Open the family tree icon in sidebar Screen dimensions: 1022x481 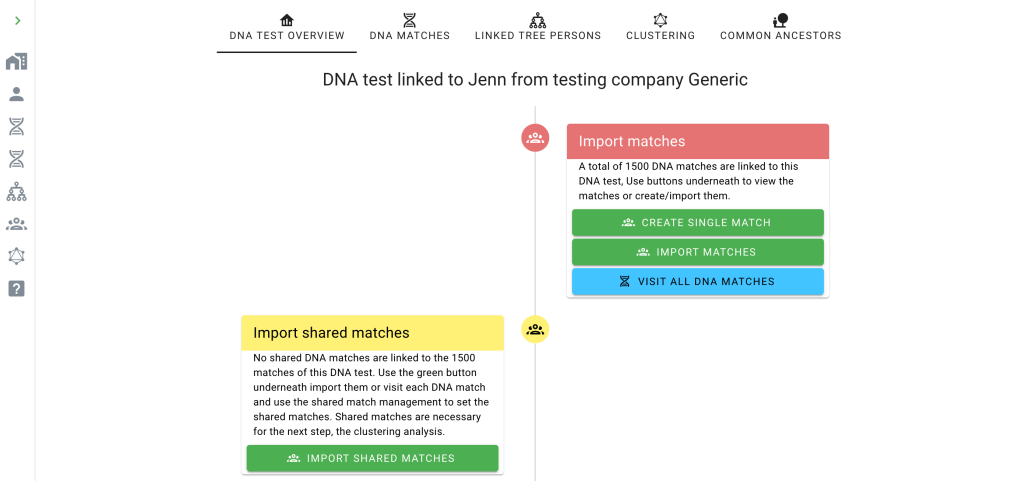pos(16,191)
